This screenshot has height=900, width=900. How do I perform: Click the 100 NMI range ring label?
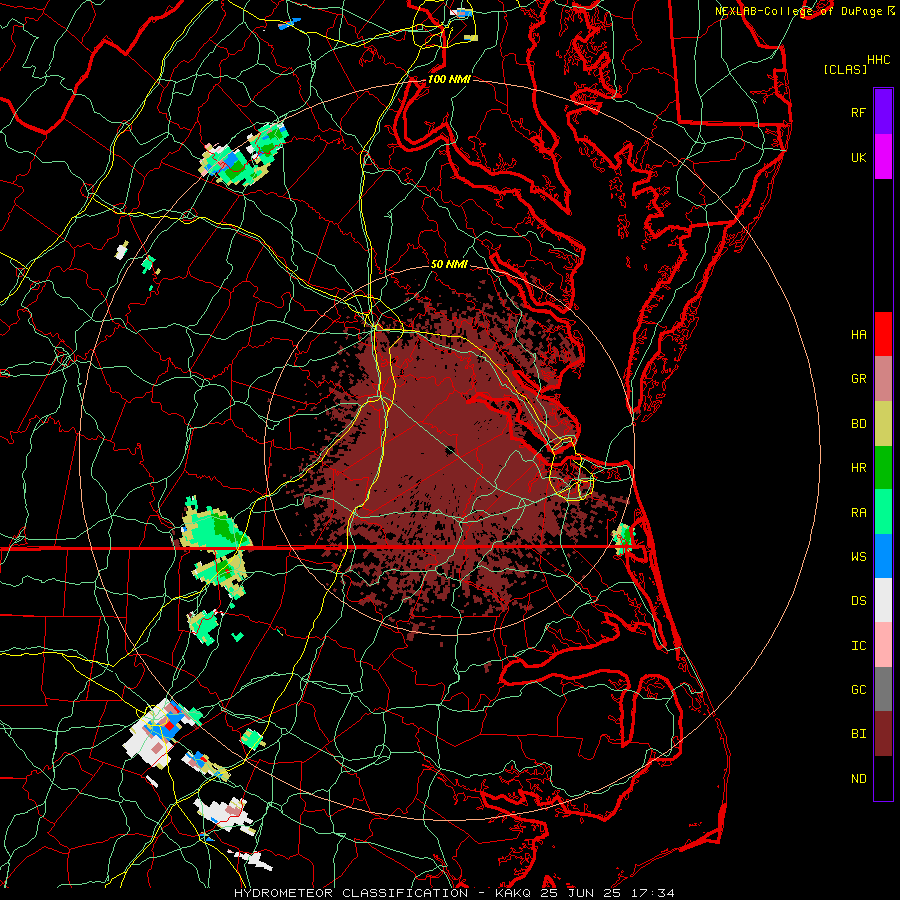449,79
